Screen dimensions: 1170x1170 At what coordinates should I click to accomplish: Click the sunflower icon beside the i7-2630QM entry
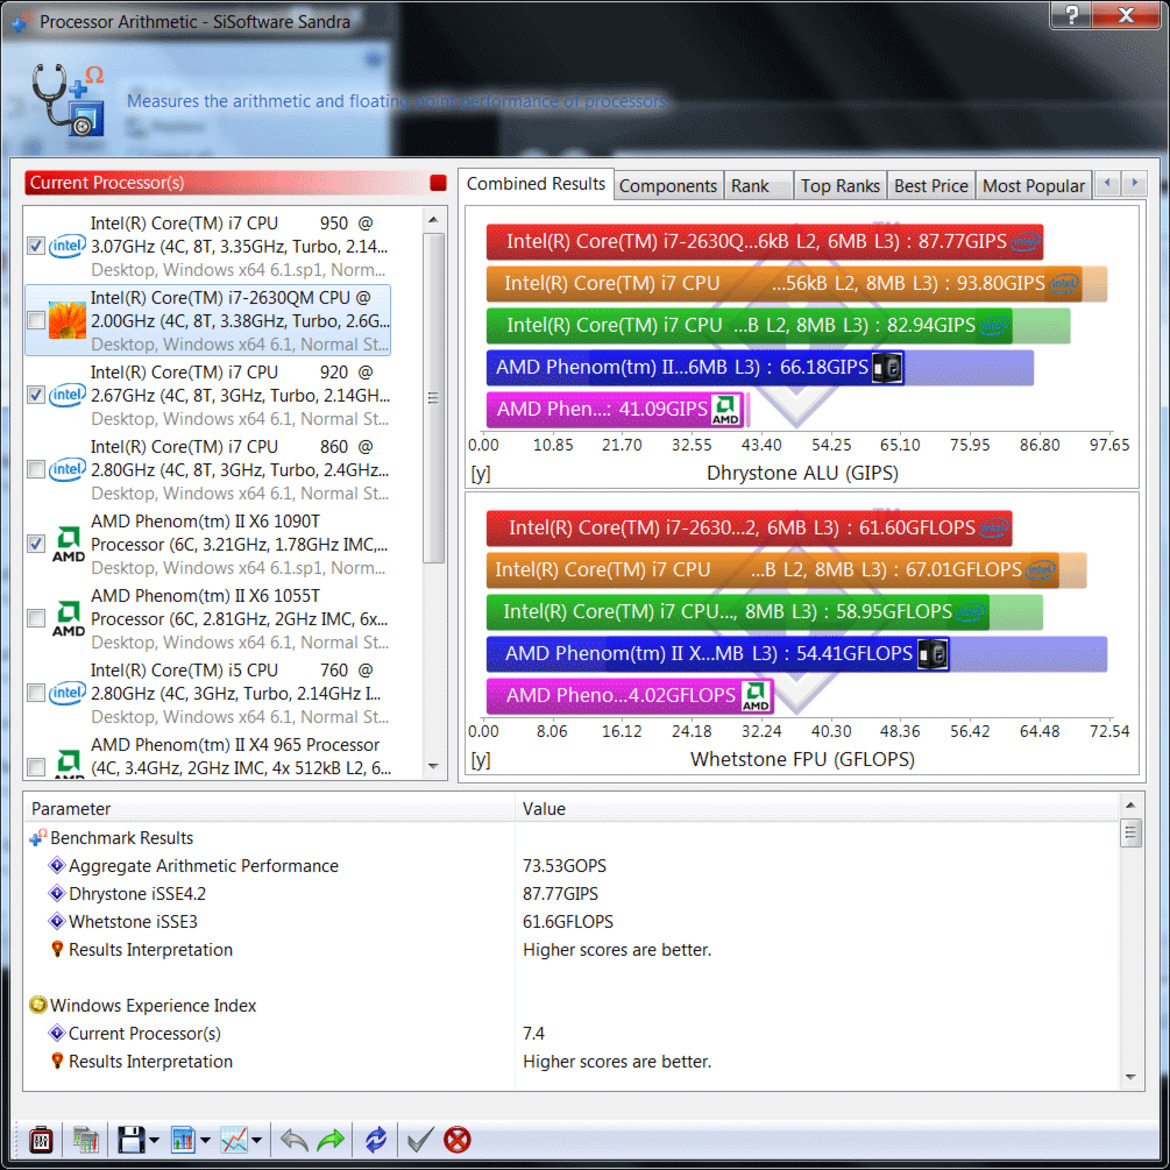pos(67,320)
